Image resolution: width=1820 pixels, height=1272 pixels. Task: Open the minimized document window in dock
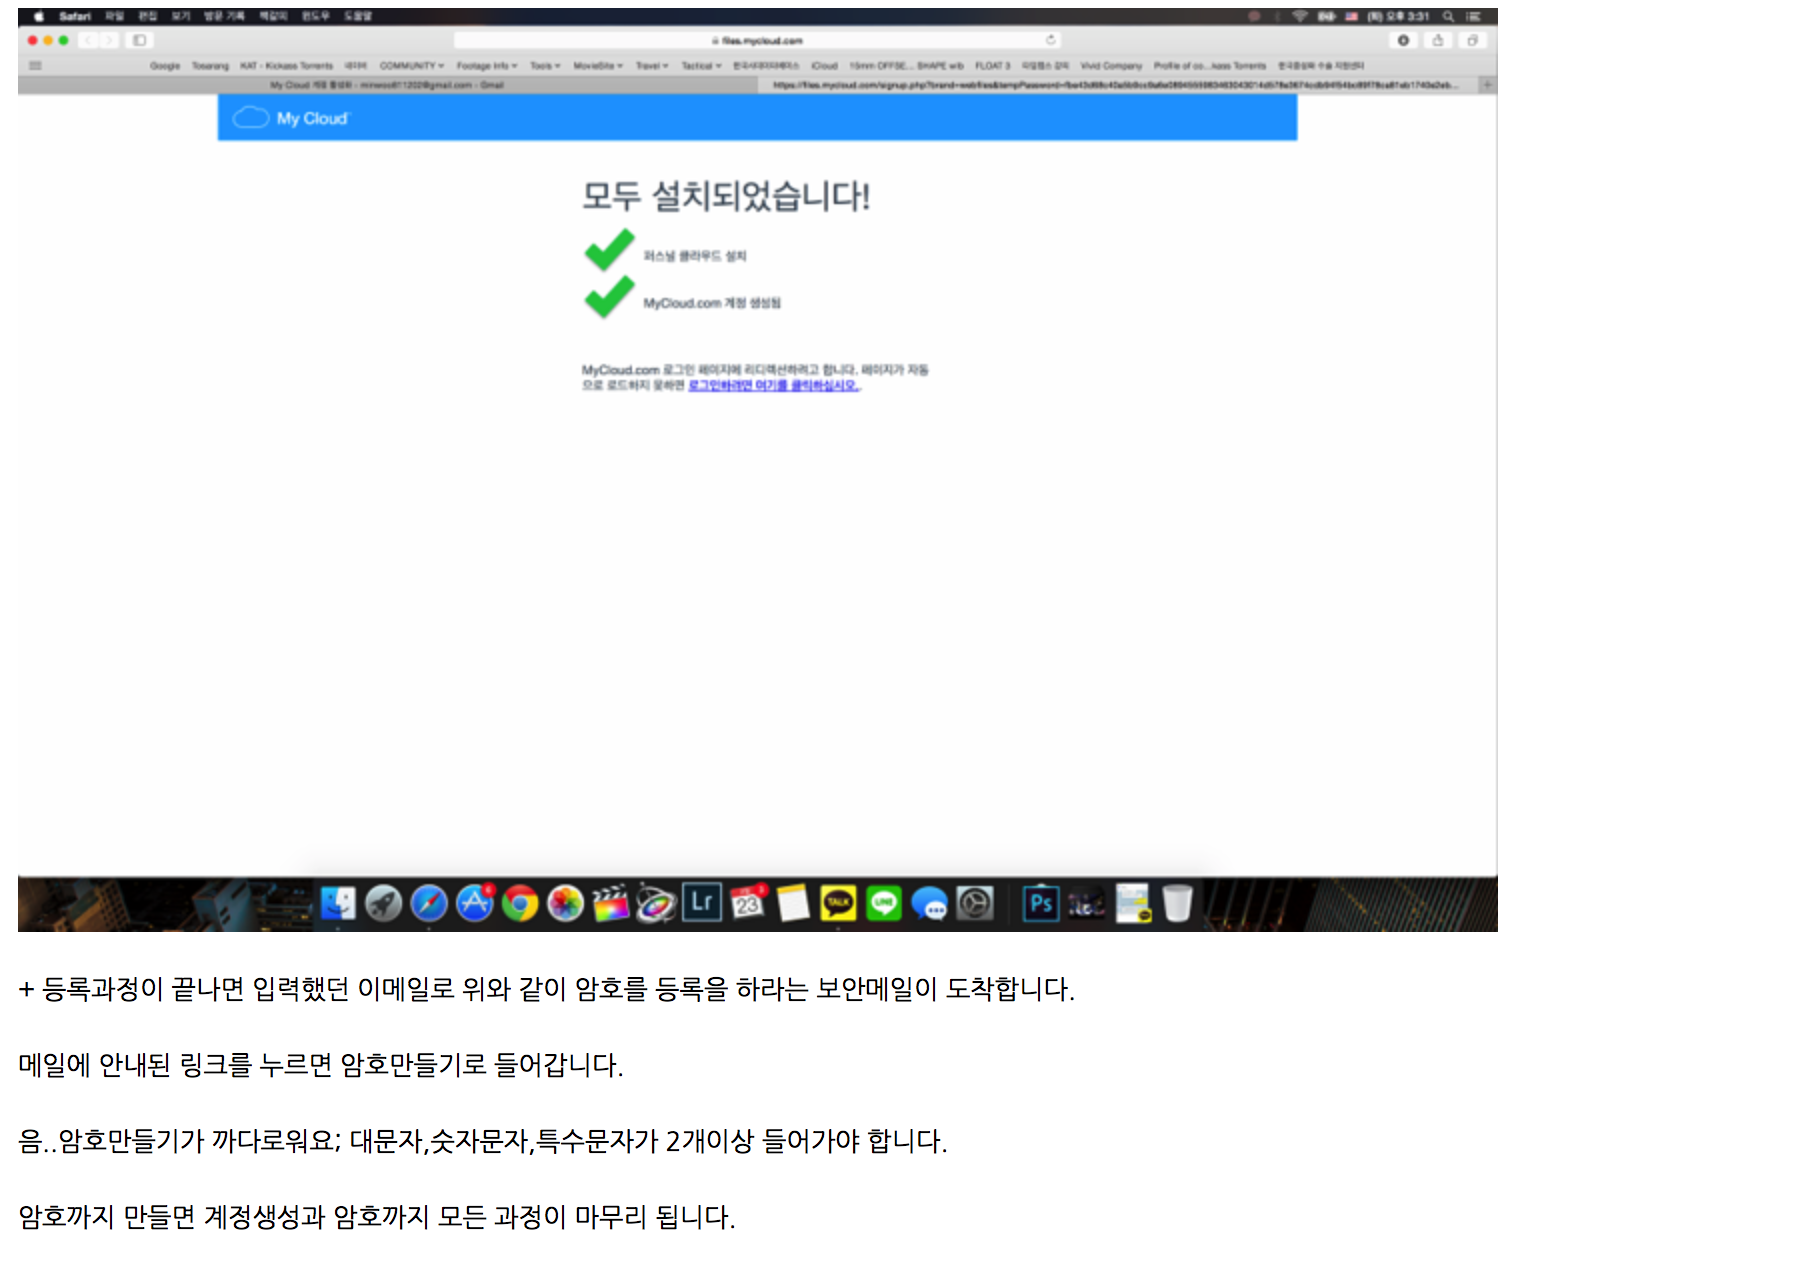point(1134,904)
